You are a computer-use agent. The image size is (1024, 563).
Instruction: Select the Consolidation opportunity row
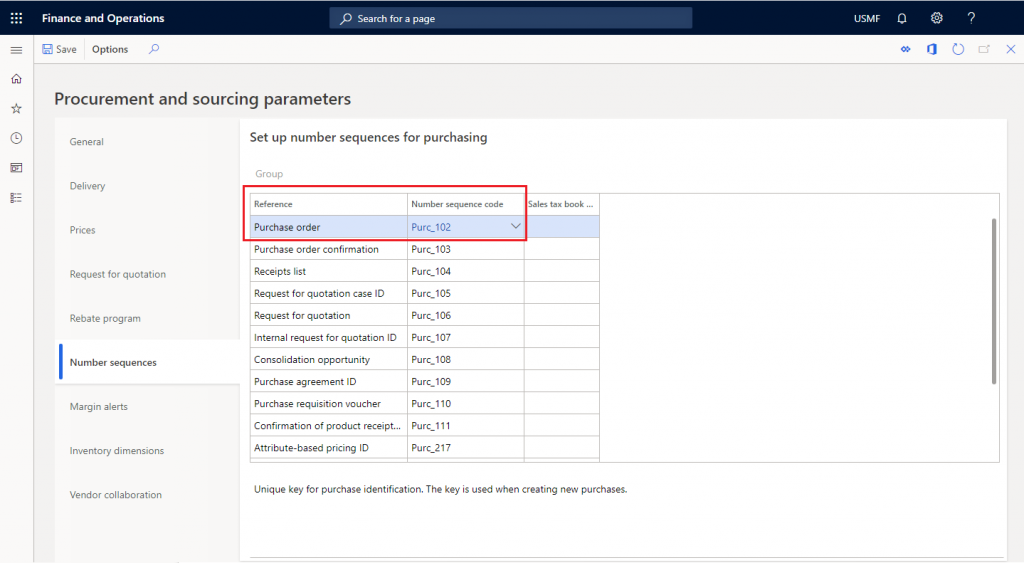click(424, 360)
